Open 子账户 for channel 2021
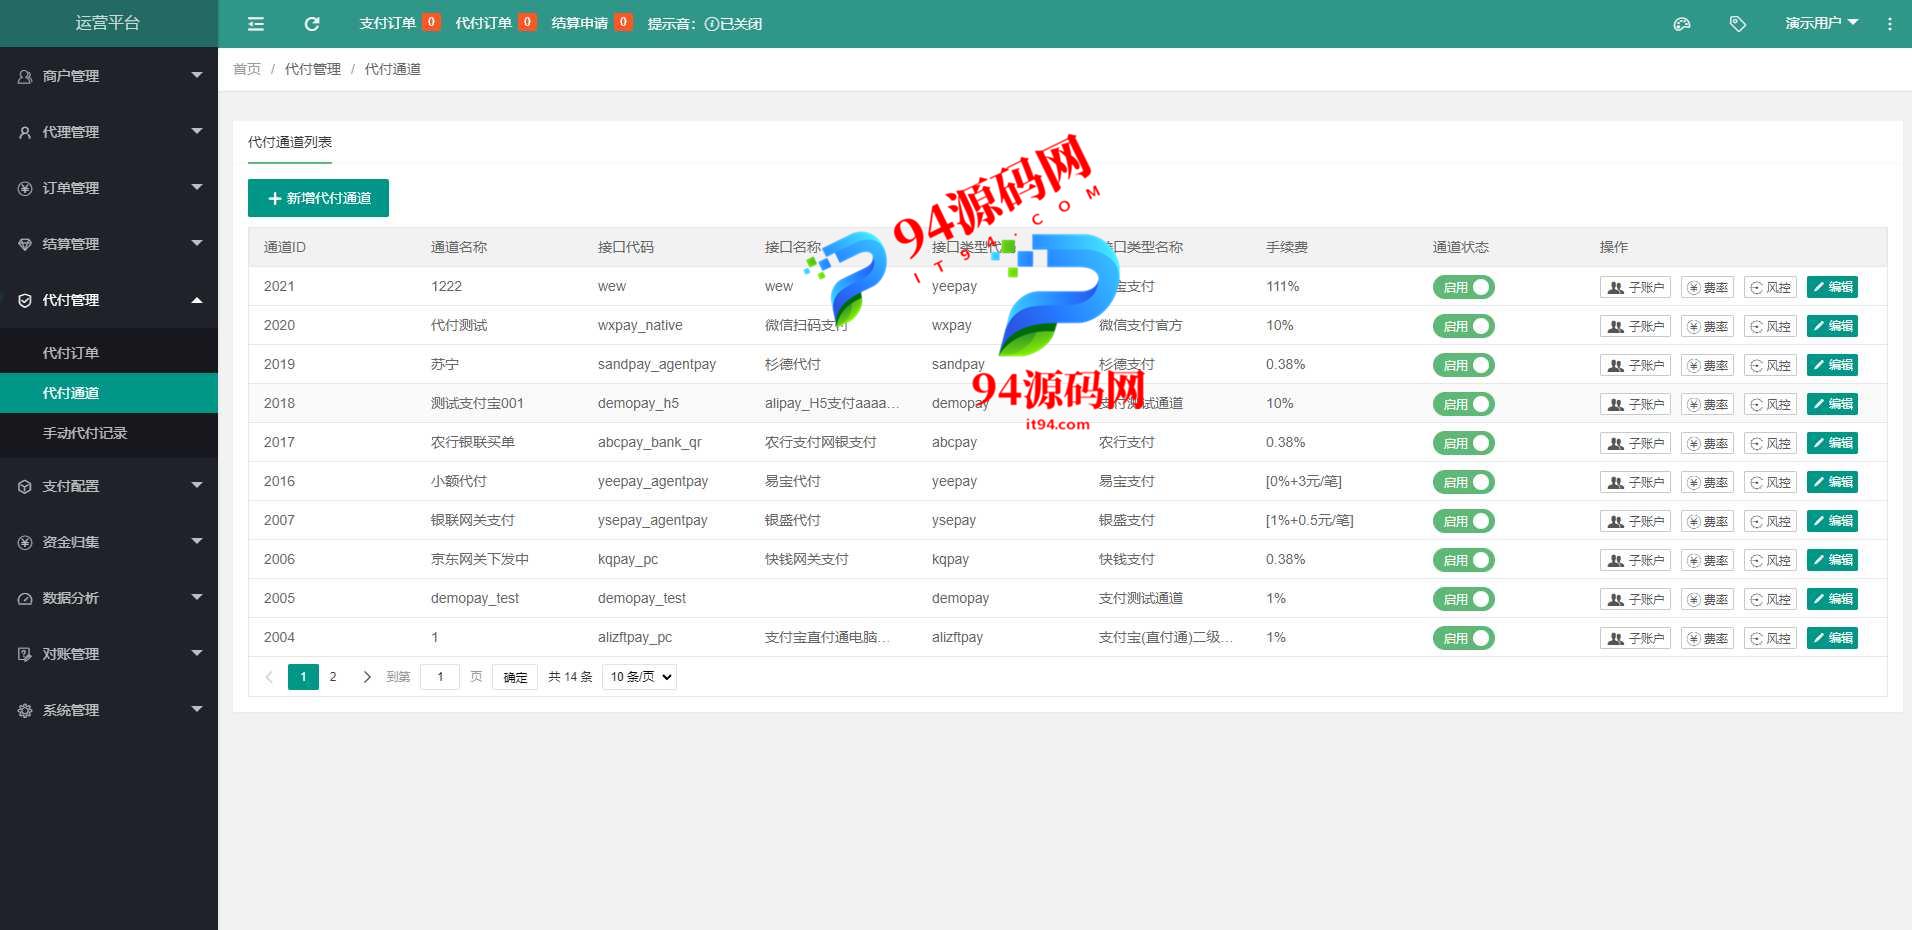1912x930 pixels. click(x=1635, y=287)
